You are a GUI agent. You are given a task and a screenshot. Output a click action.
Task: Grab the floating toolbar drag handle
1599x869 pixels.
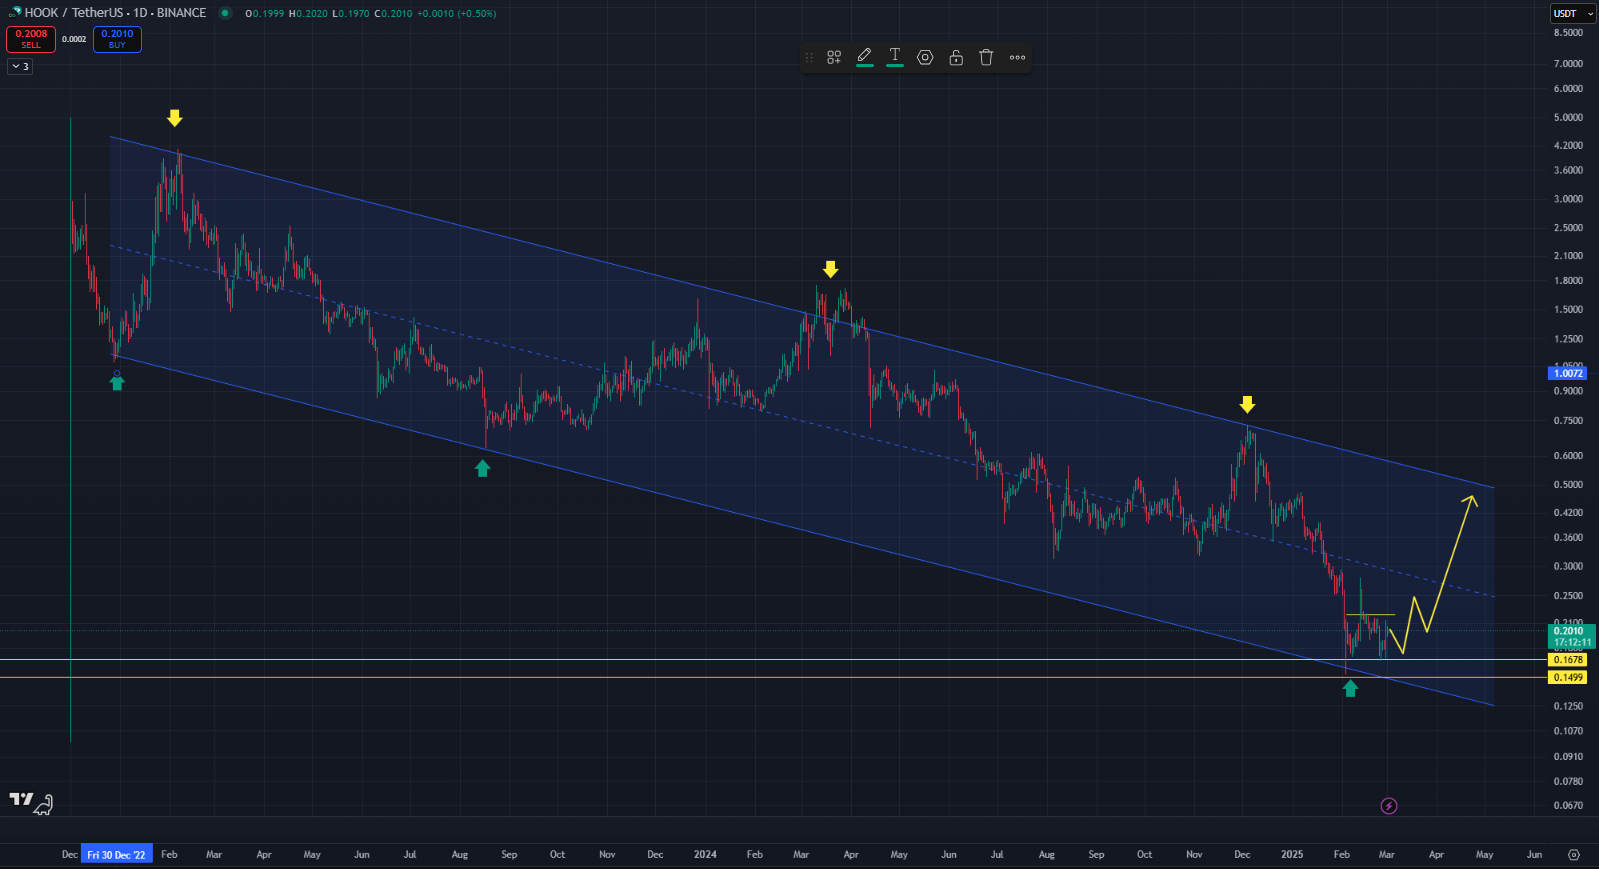pyautogui.click(x=809, y=58)
